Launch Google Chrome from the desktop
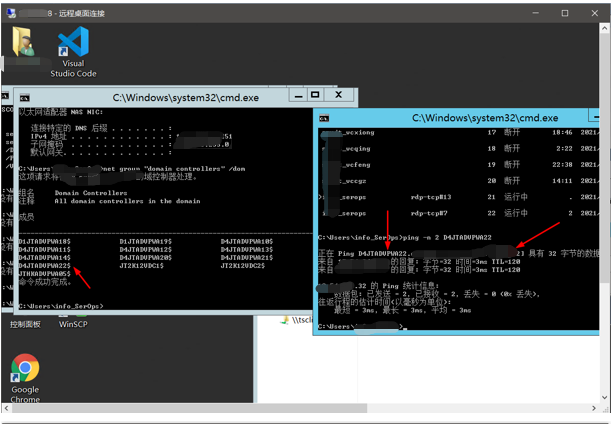The height and width of the screenshot is (424, 612). (x=25, y=368)
